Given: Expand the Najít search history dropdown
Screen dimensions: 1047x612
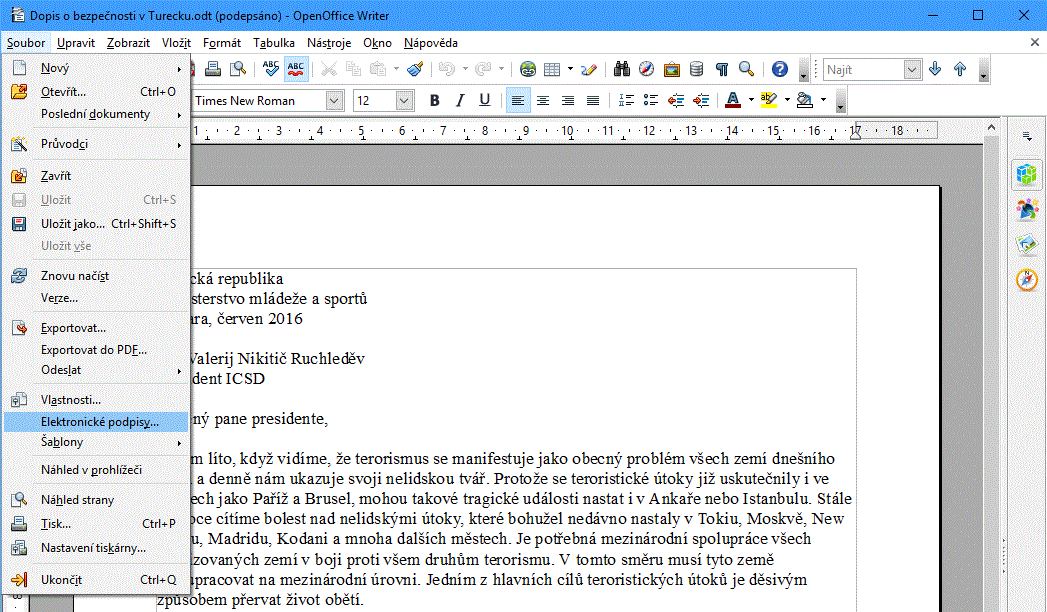Looking at the screenshot, I should [912, 69].
